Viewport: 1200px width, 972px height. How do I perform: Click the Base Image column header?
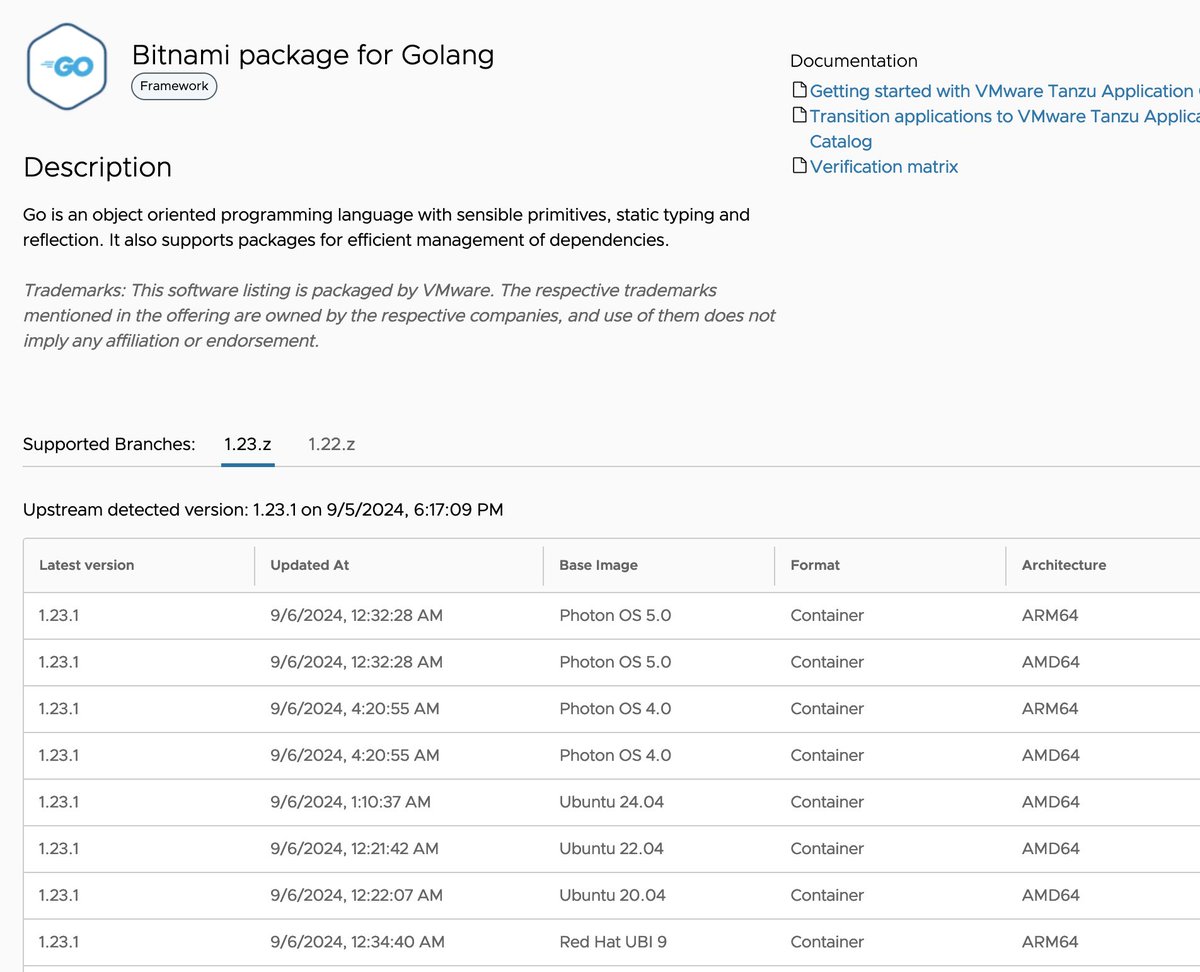point(598,565)
